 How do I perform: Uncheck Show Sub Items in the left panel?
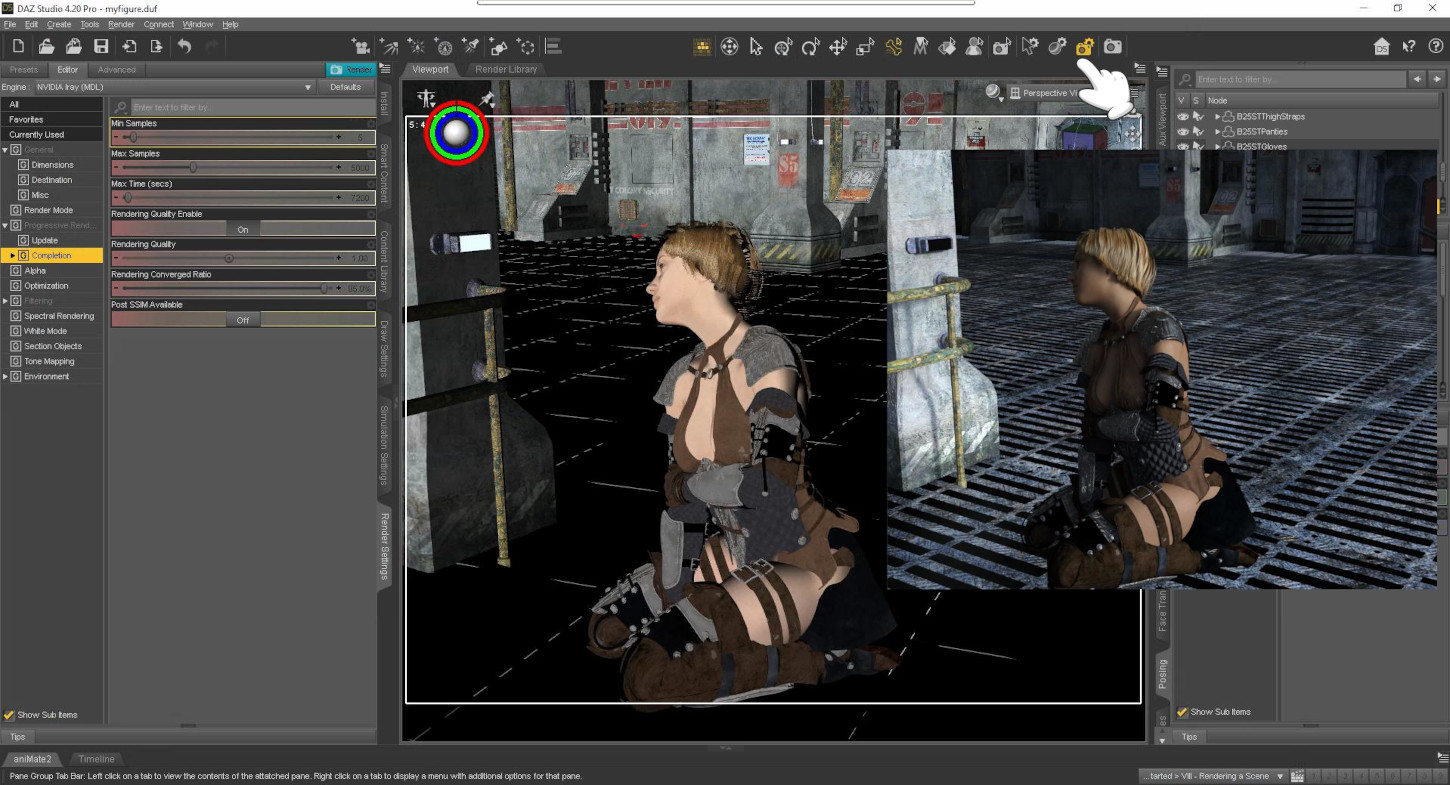coord(8,714)
